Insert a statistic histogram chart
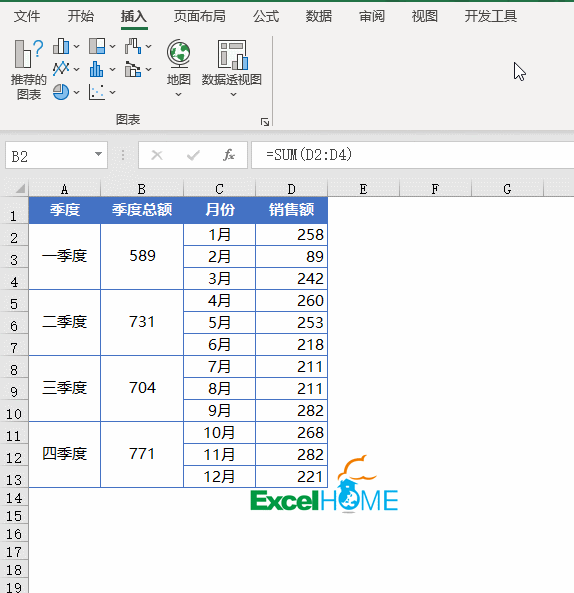Image resolution: width=574 pixels, height=593 pixels. 102,69
